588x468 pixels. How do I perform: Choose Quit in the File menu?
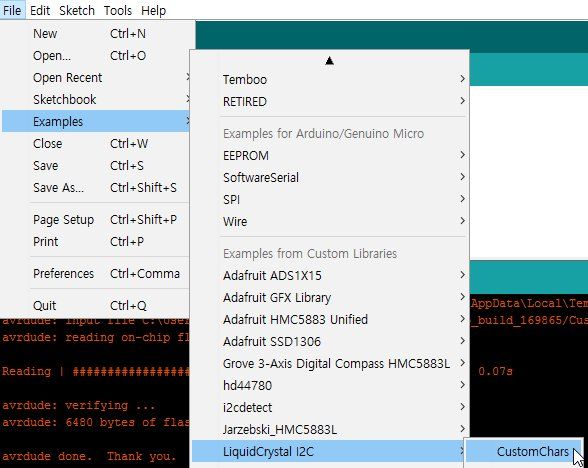click(x=96, y=305)
